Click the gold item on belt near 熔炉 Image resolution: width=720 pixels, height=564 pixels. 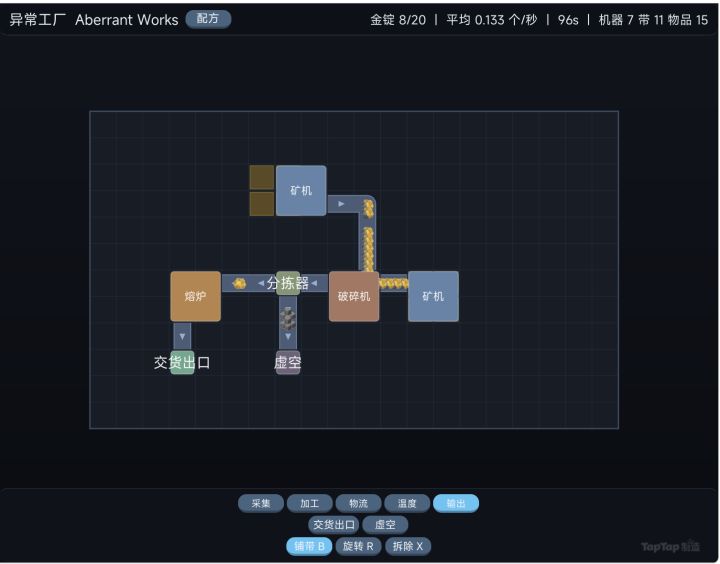pos(239,283)
